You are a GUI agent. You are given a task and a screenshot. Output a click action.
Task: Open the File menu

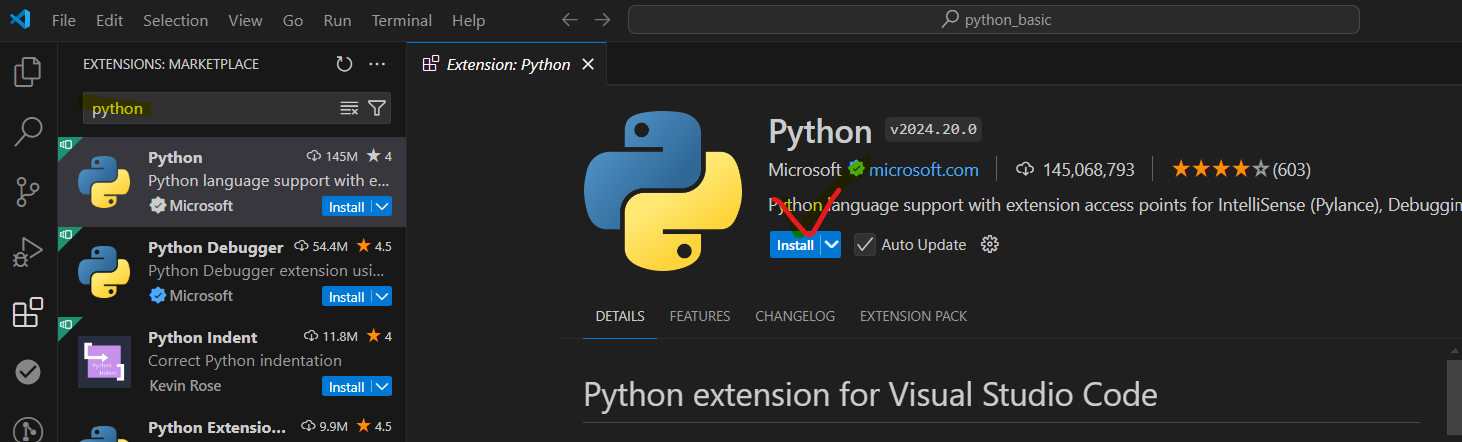pyautogui.click(x=63, y=20)
